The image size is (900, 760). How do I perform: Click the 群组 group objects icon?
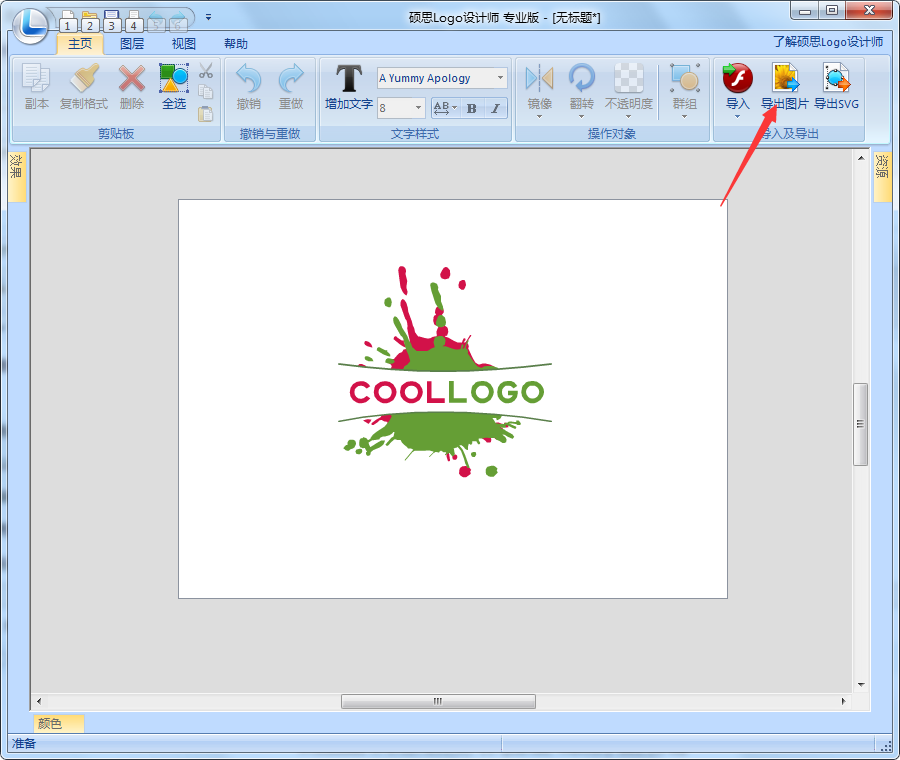(685, 86)
